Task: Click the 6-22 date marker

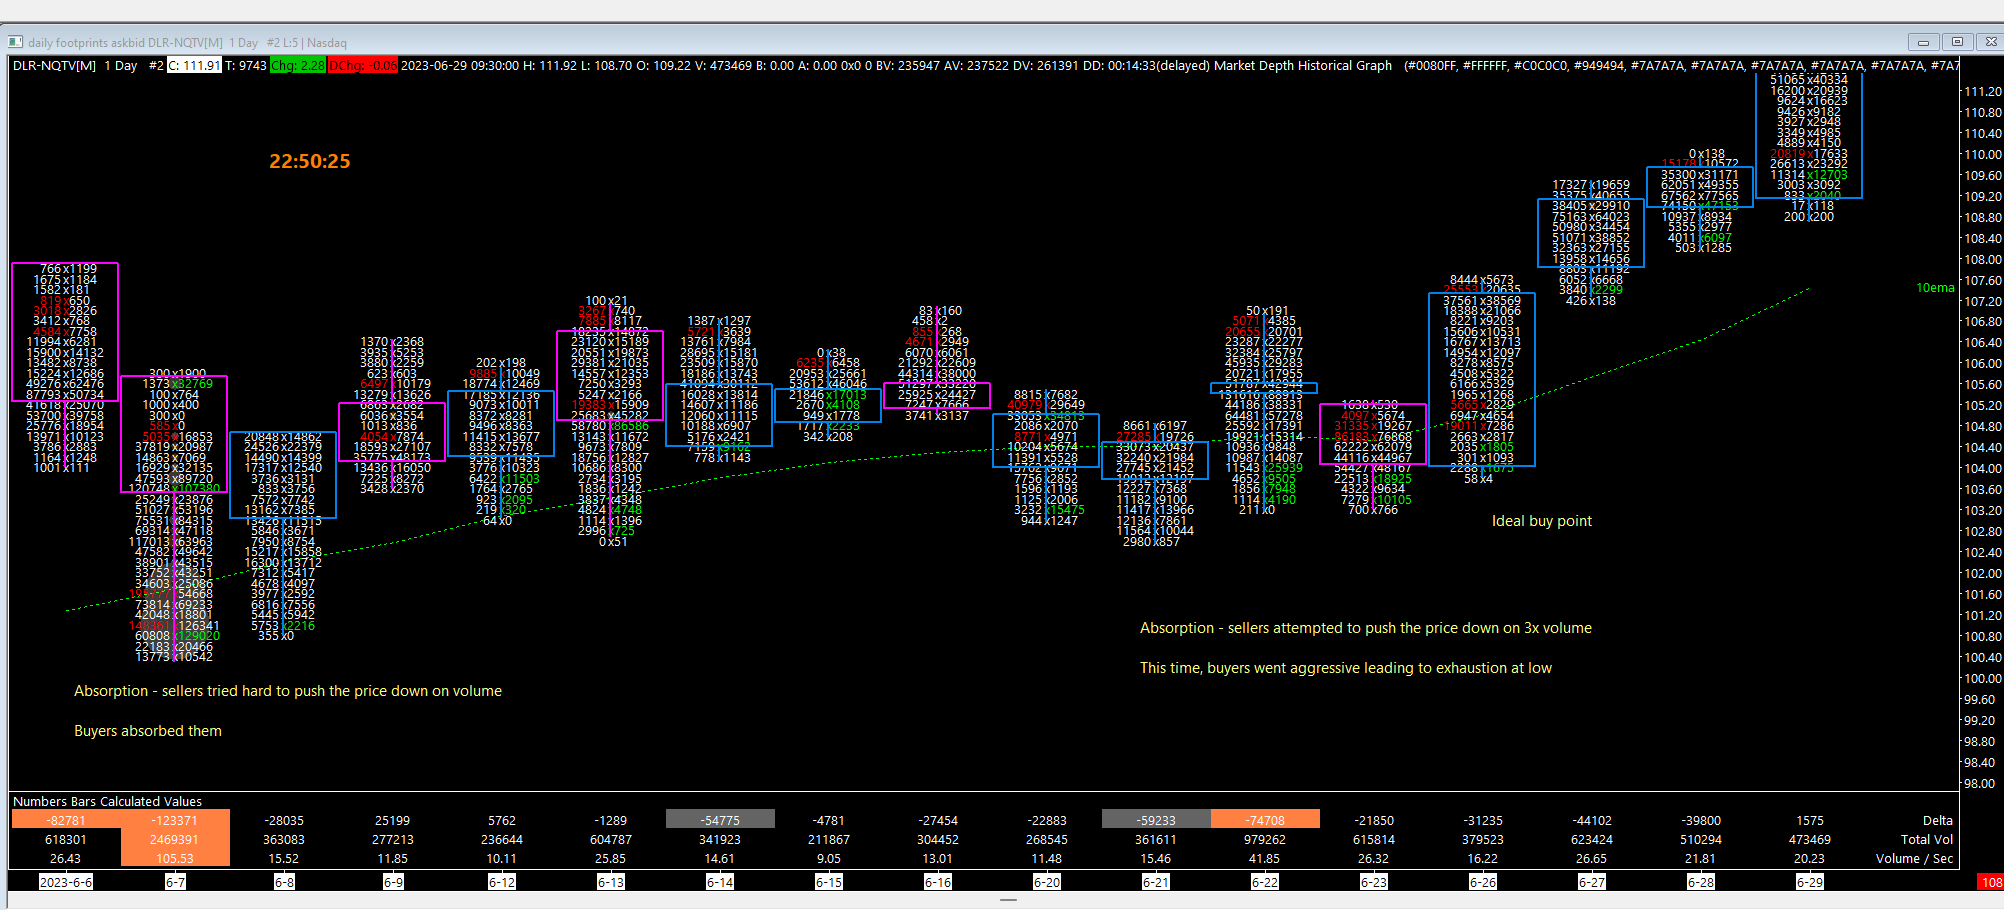Action: (x=1265, y=882)
